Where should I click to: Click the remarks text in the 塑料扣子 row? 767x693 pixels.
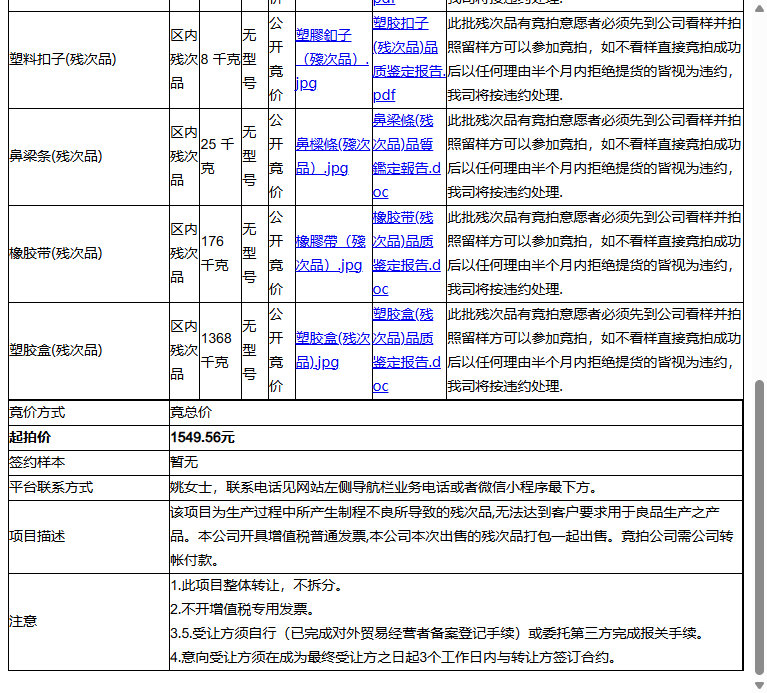click(594, 59)
